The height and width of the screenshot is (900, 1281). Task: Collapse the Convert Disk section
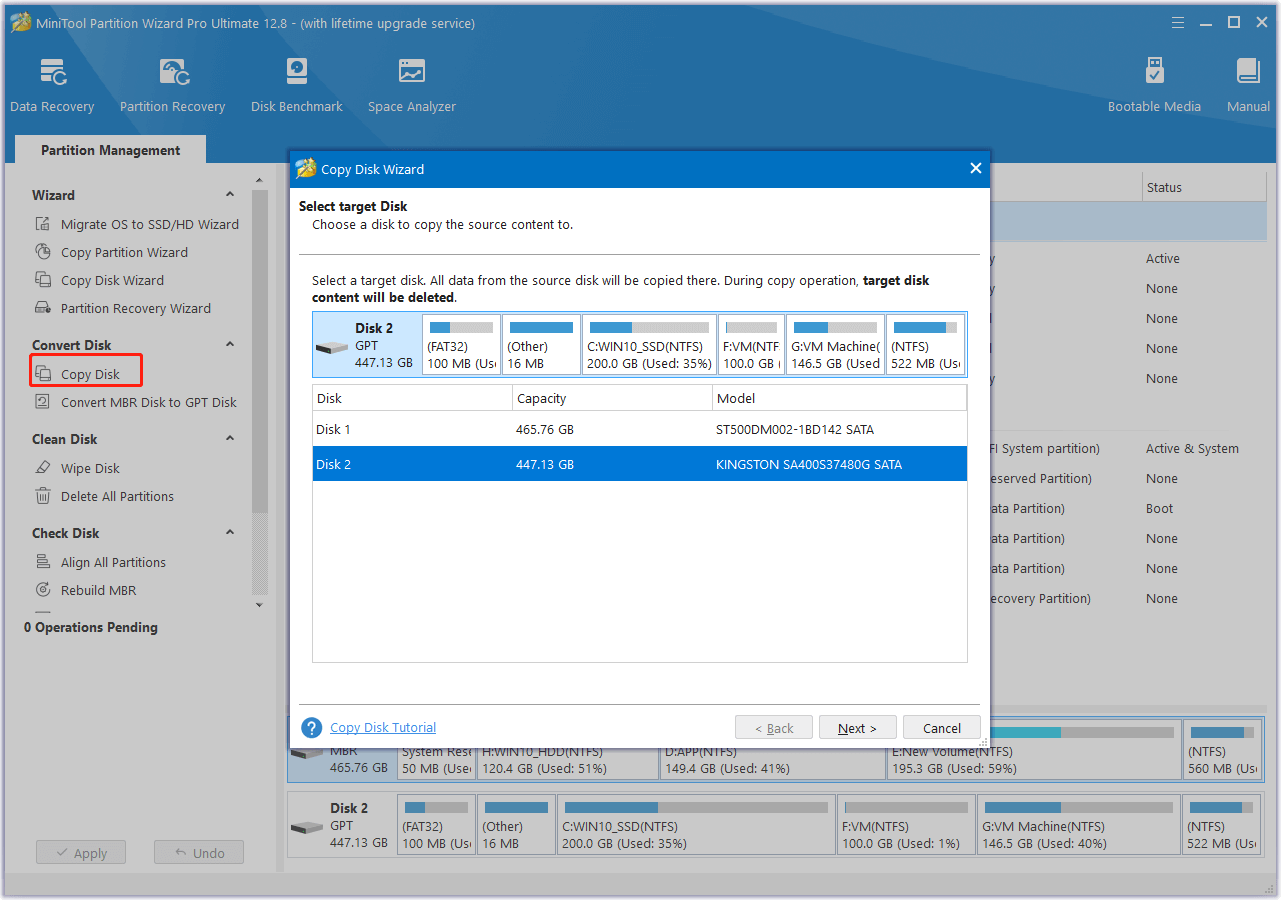(230, 345)
